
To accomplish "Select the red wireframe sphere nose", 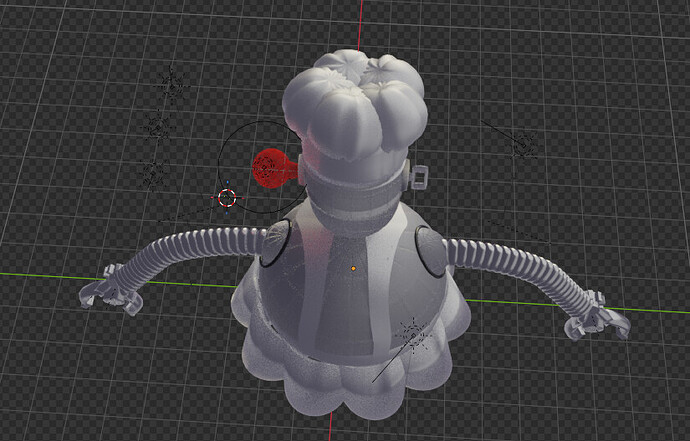I will [269, 169].
